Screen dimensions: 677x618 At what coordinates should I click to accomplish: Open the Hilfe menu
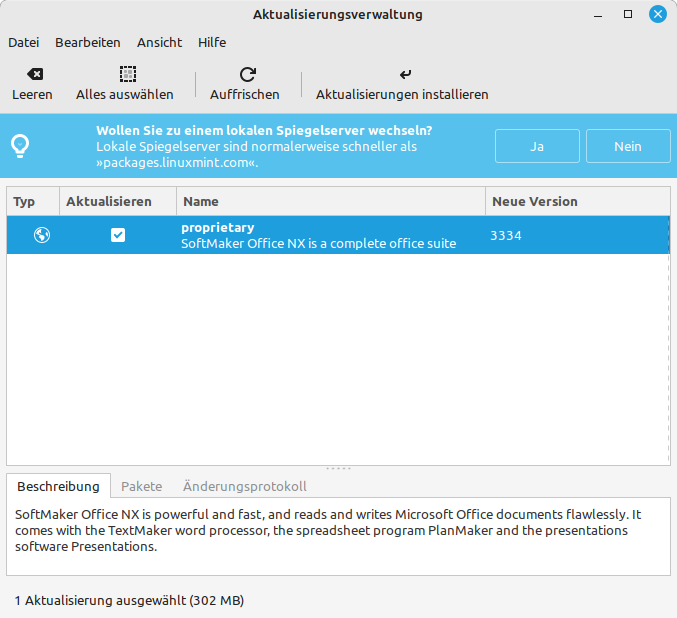coord(212,42)
